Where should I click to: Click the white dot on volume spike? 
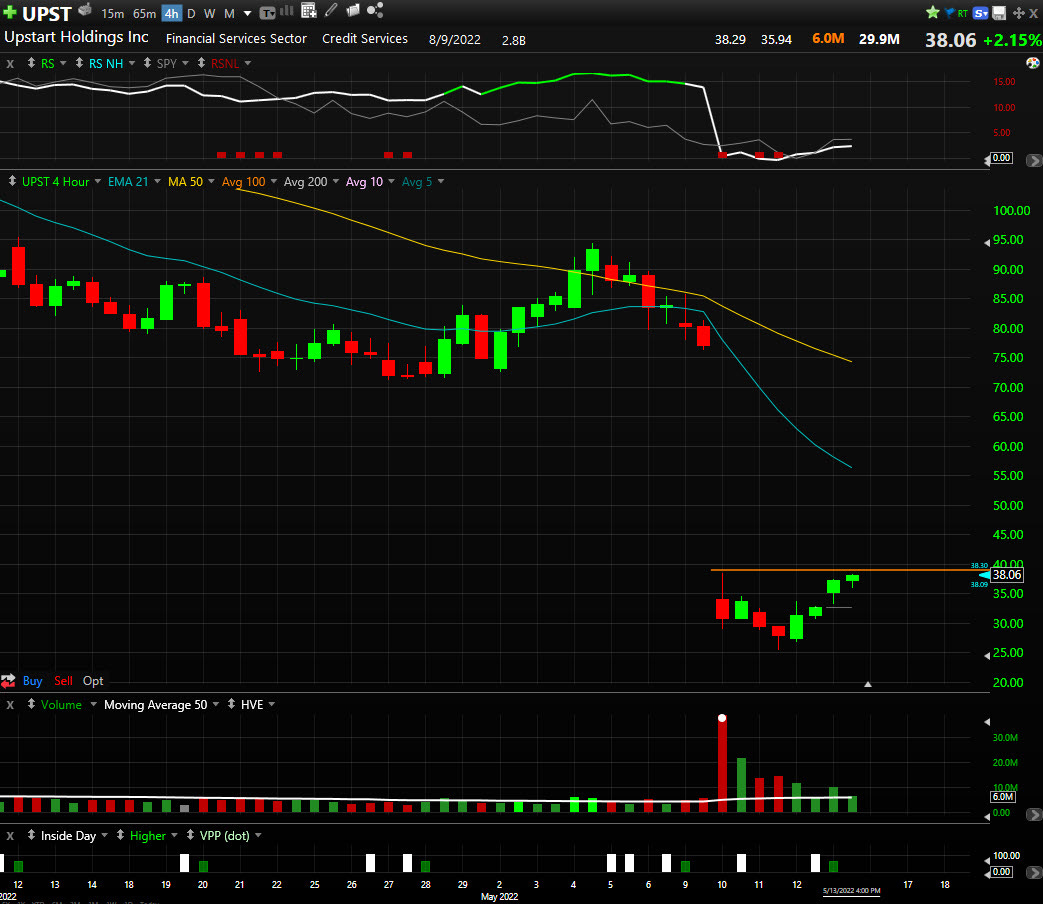(722, 718)
